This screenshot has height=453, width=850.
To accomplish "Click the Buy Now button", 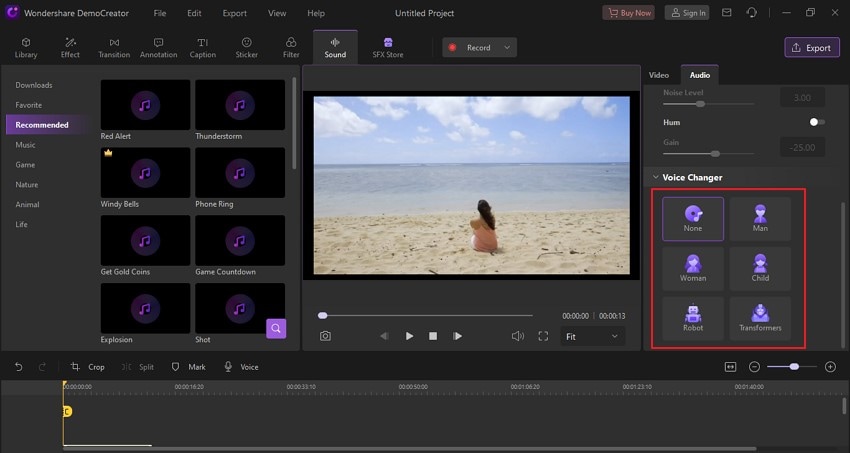I will coord(628,13).
